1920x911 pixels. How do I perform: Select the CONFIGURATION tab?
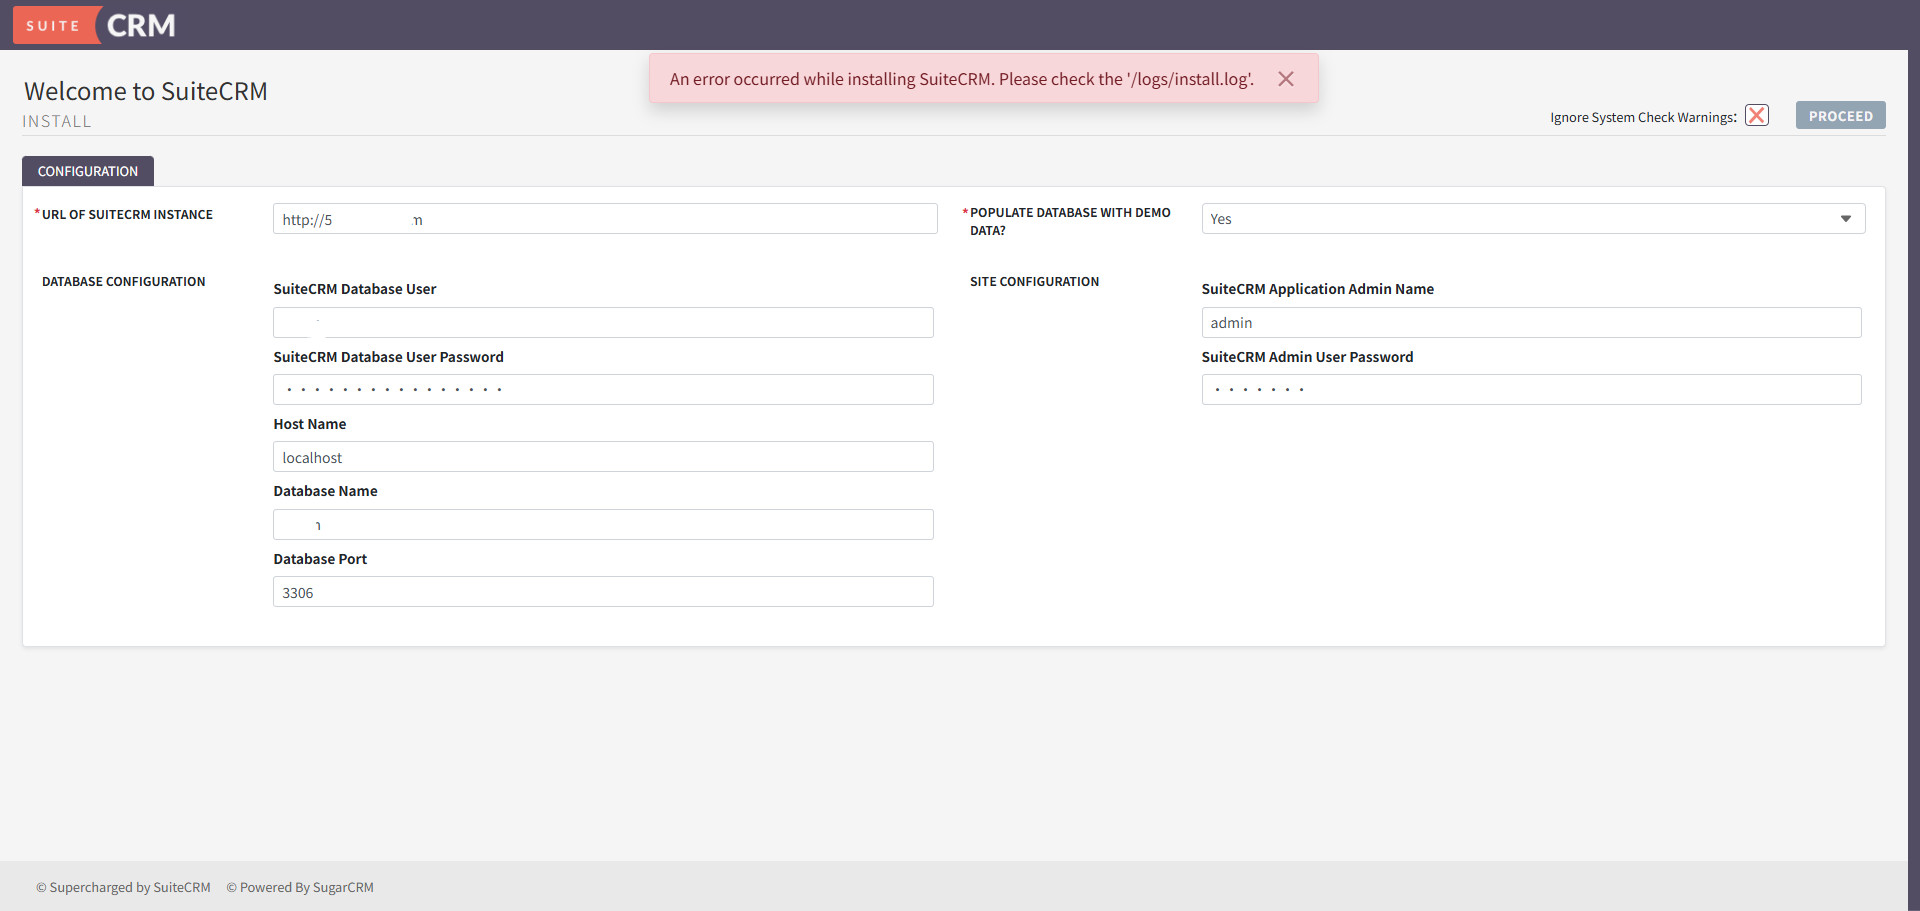coord(88,171)
